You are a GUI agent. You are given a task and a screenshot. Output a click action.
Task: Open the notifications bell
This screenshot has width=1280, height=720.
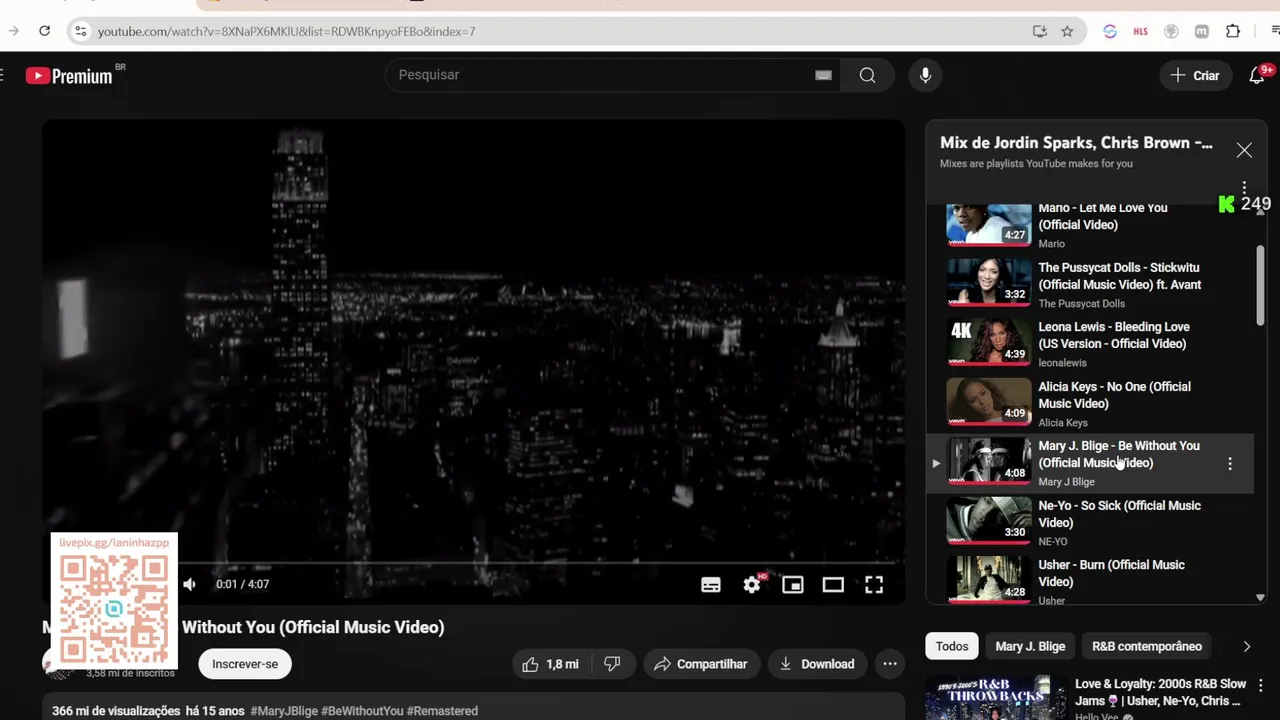click(1257, 76)
